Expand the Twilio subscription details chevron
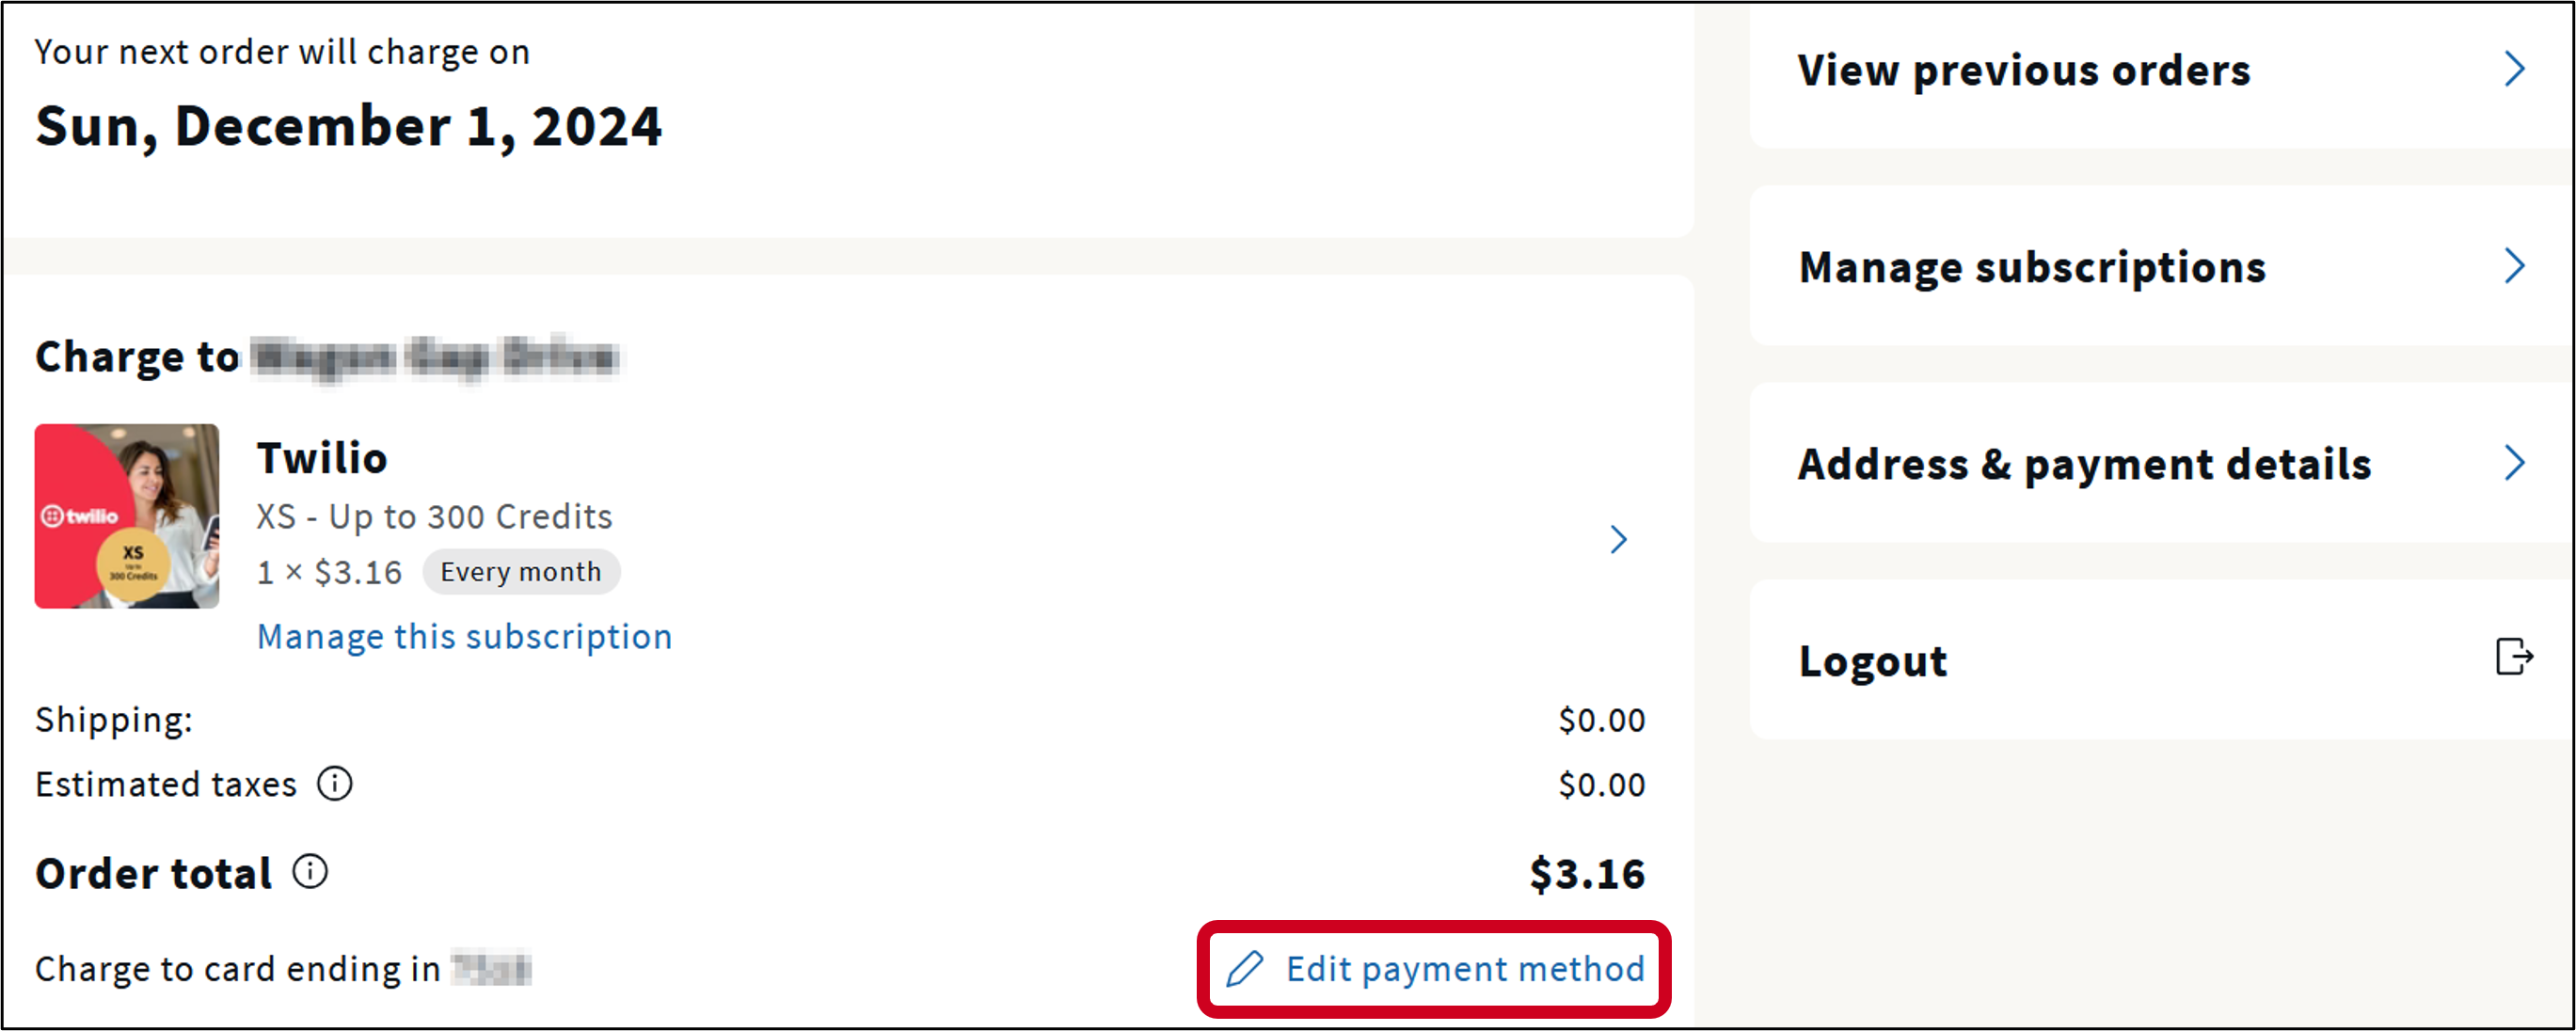This screenshot has height=1031, width=2576. (1620, 540)
